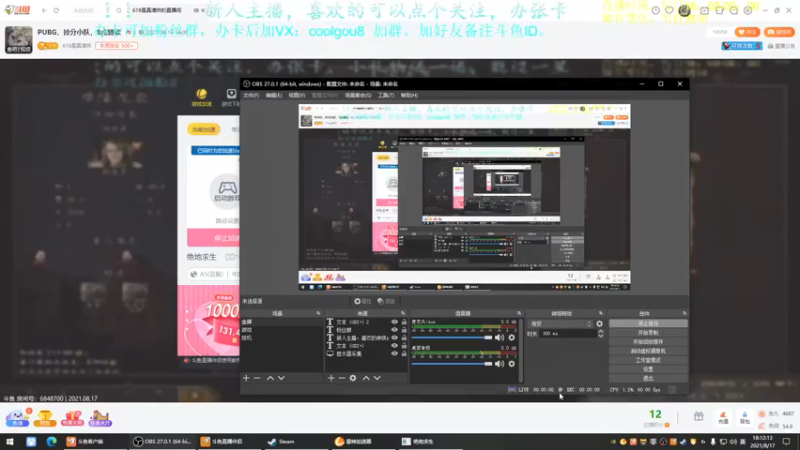Remove the selected OBS source
Image resolution: width=800 pixels, height=450 pixels.
point(342,378)
